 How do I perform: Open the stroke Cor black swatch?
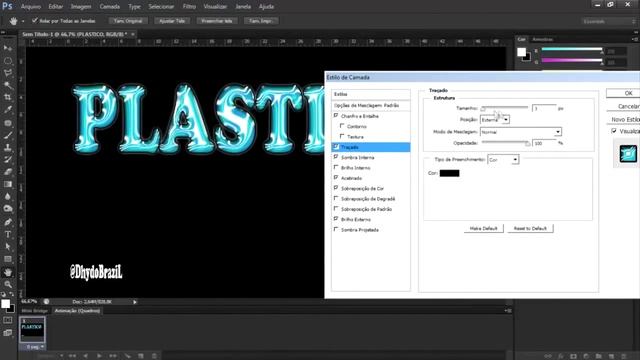(x=449, y=173)
